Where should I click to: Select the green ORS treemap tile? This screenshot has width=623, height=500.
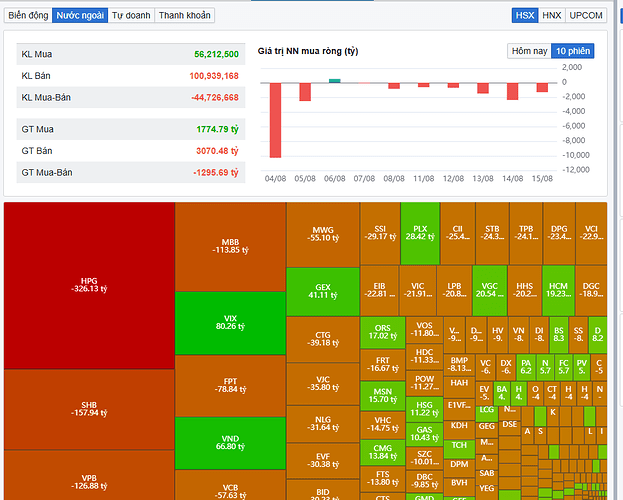[383, 333]
